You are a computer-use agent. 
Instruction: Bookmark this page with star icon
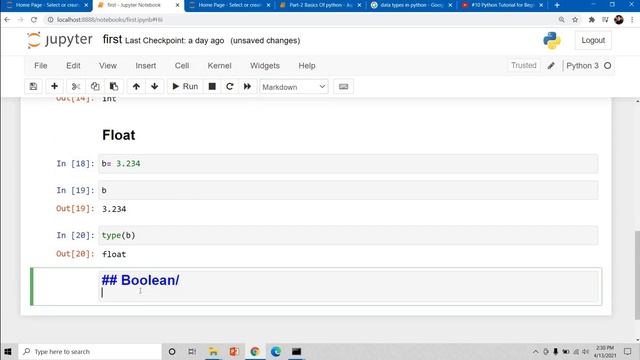(x=575, y=20)
